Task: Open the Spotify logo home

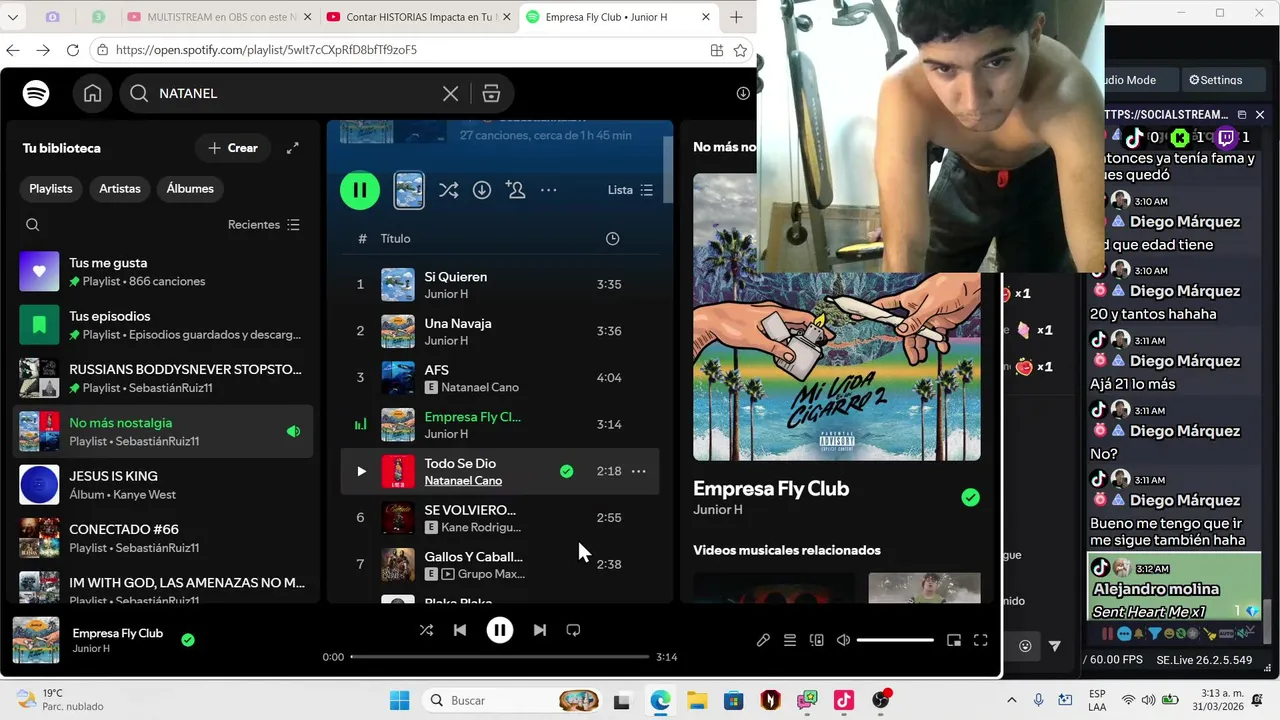Action: point(36,93)
